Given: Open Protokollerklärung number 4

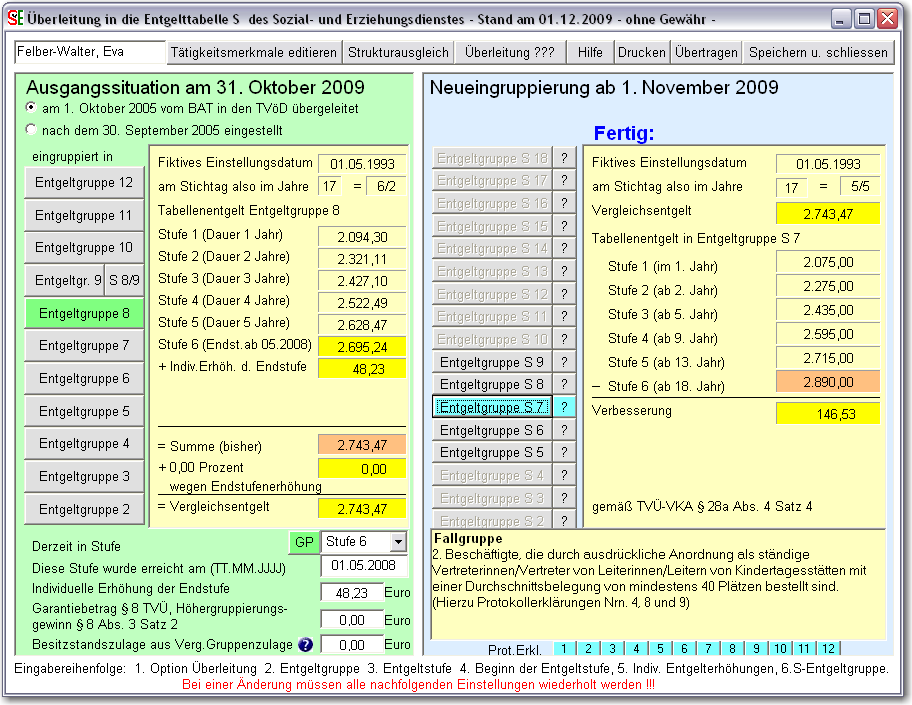Looking at the screenshot, I should click(x=636, y=649).
